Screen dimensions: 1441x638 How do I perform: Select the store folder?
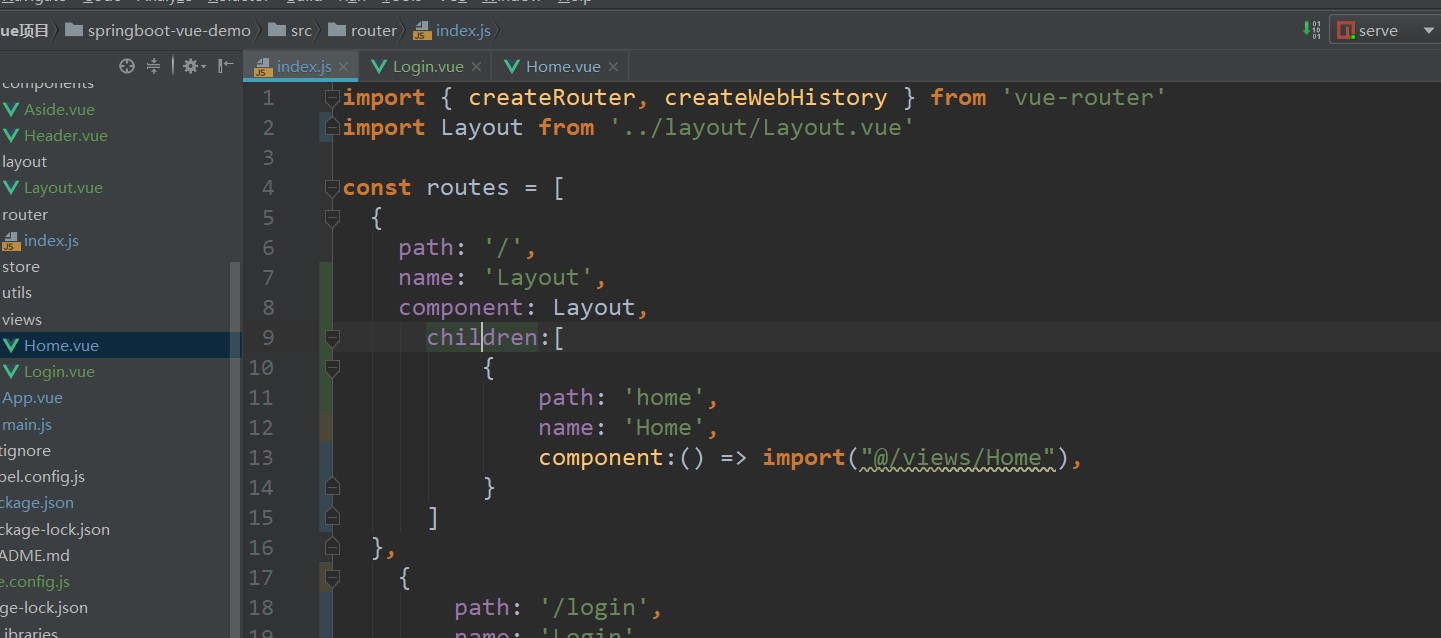point(21,266)
